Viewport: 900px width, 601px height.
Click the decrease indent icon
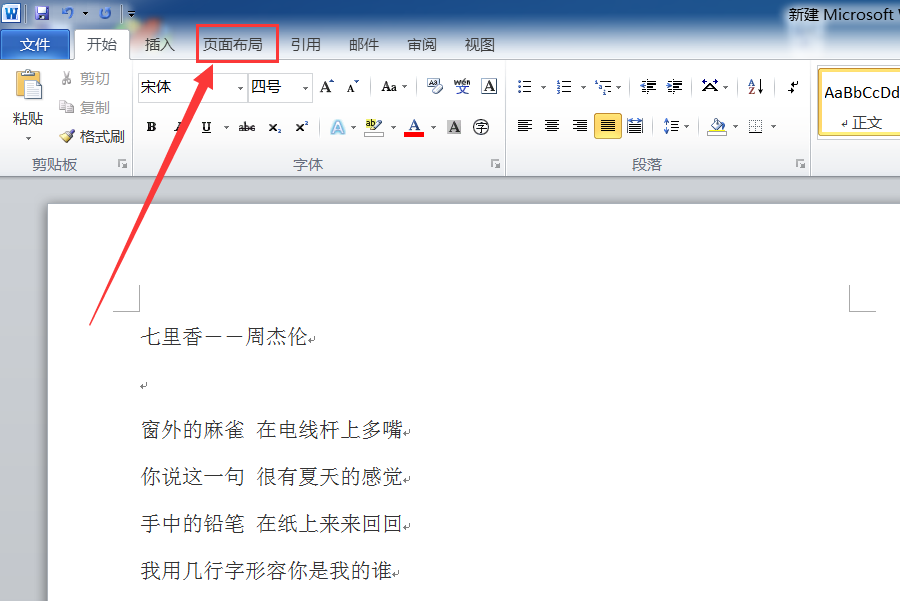click(x=648, y=87)
